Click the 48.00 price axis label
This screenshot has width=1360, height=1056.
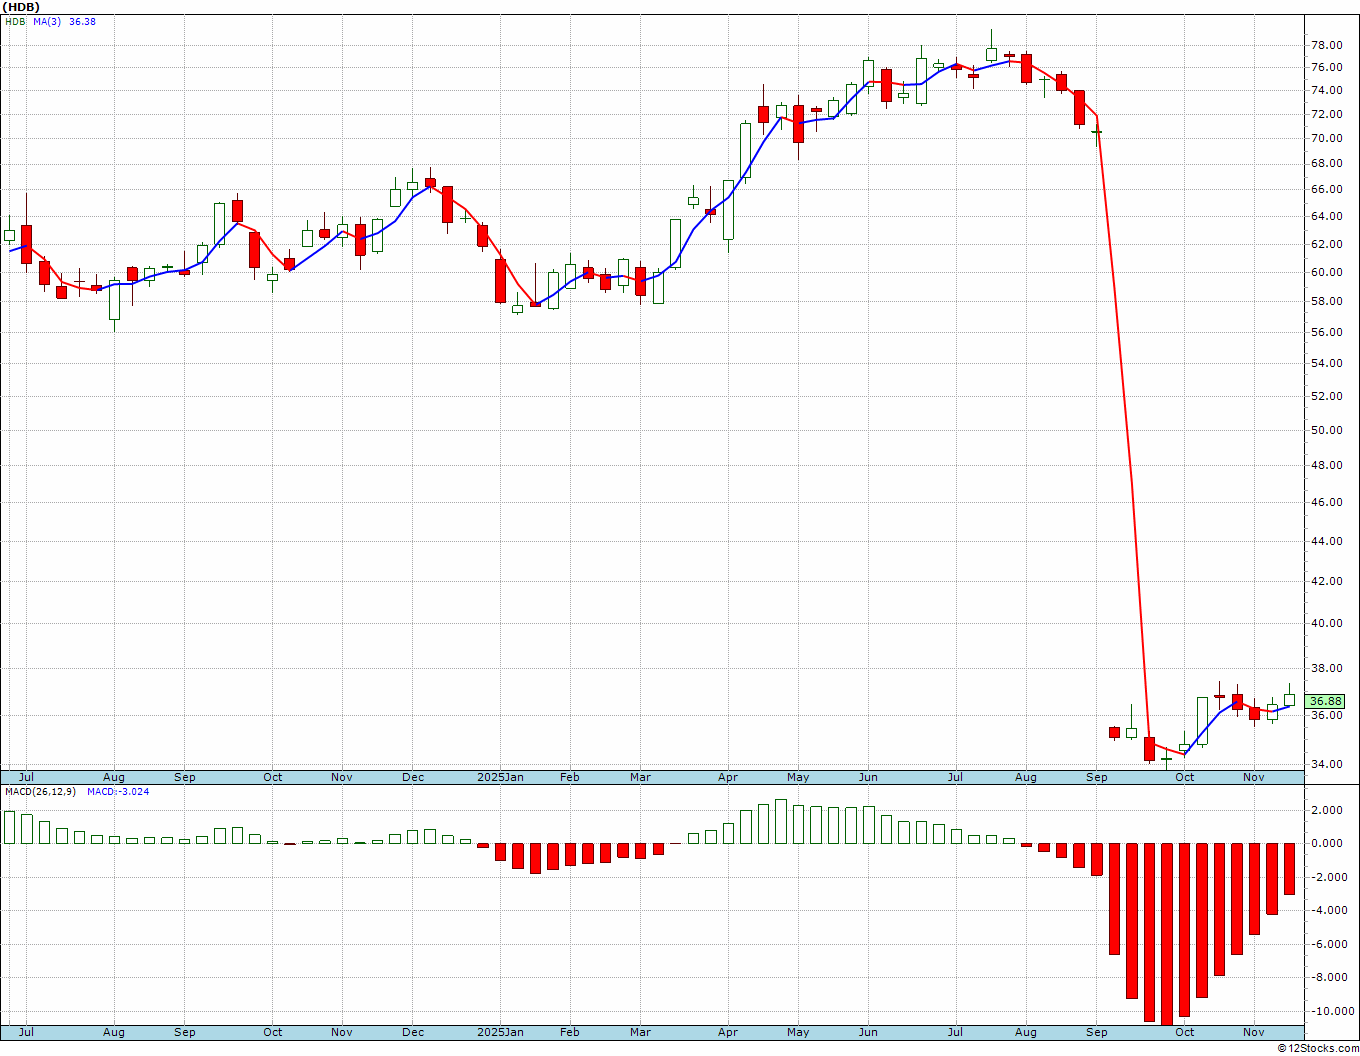[1326, 465]
